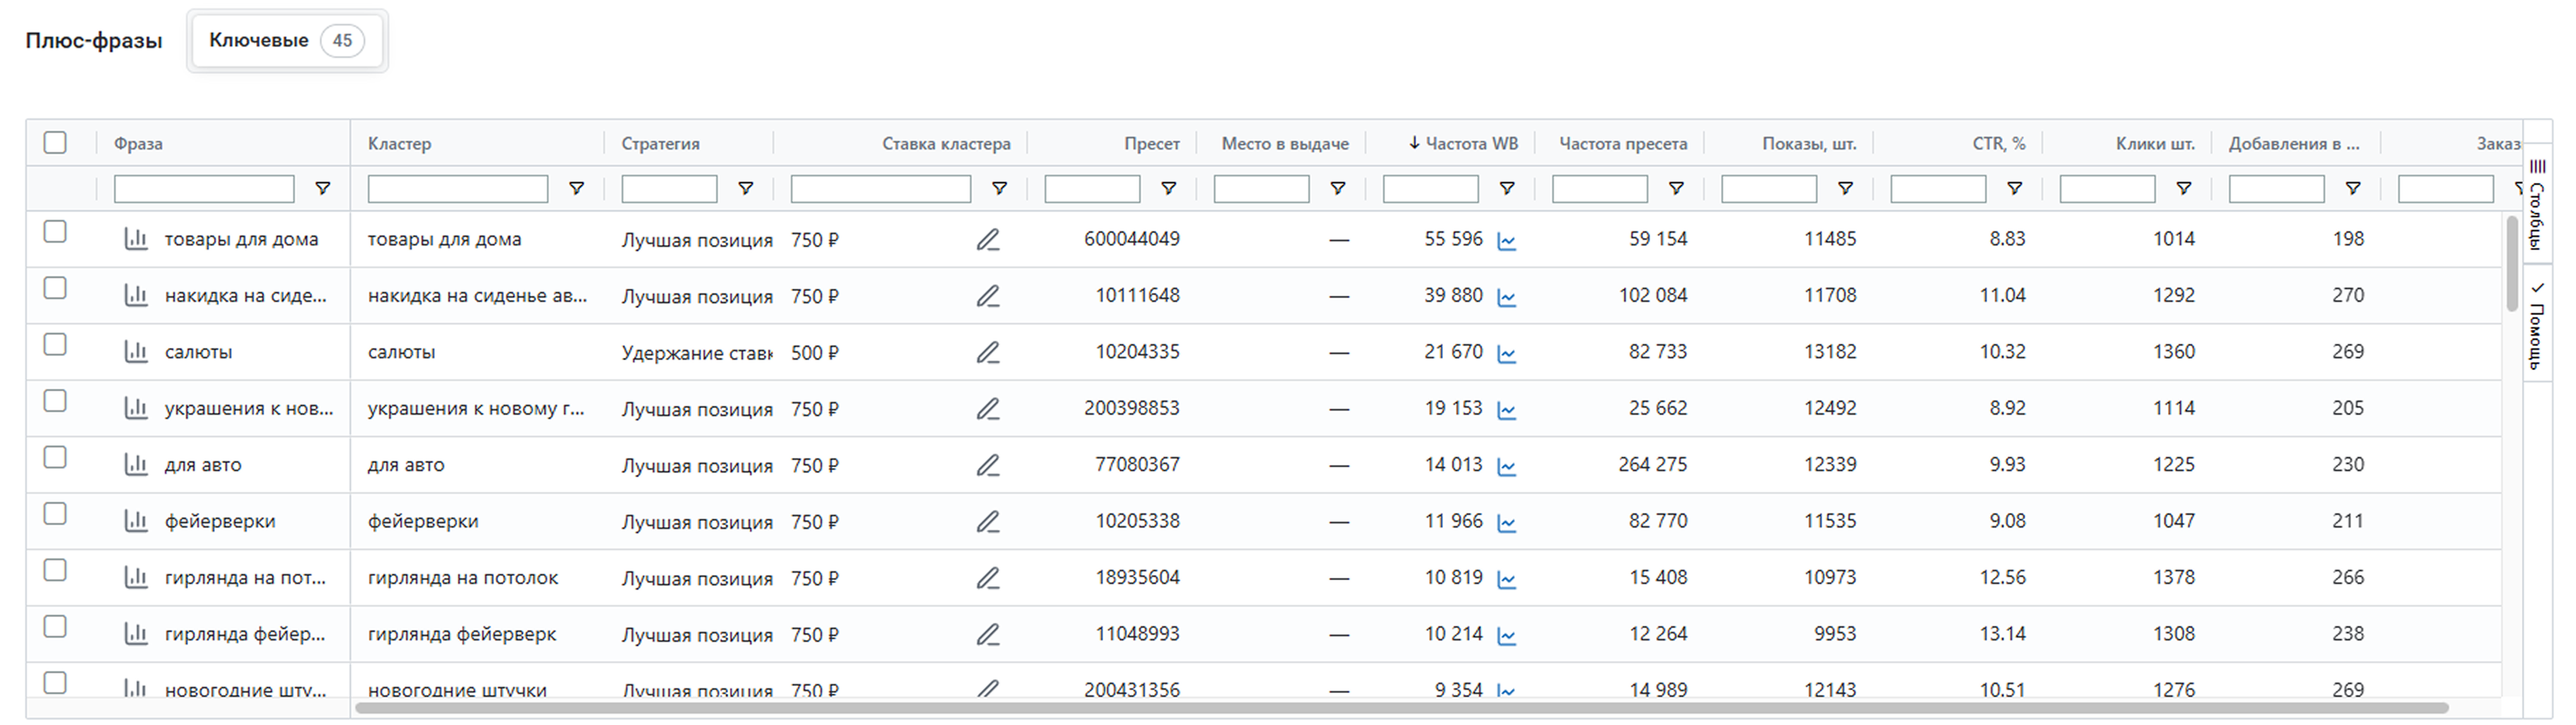
Task: Open filter icon for Фраза column
Action: click(x=322, y=189)
